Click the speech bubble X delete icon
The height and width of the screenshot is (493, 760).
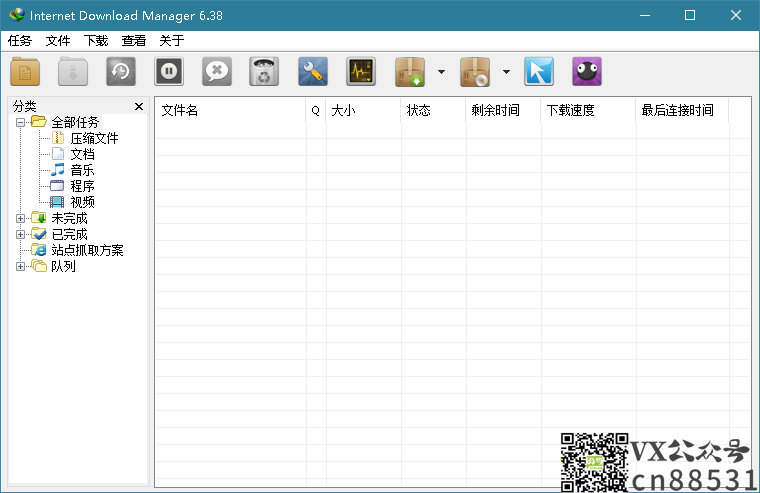(x=217, y=72)
